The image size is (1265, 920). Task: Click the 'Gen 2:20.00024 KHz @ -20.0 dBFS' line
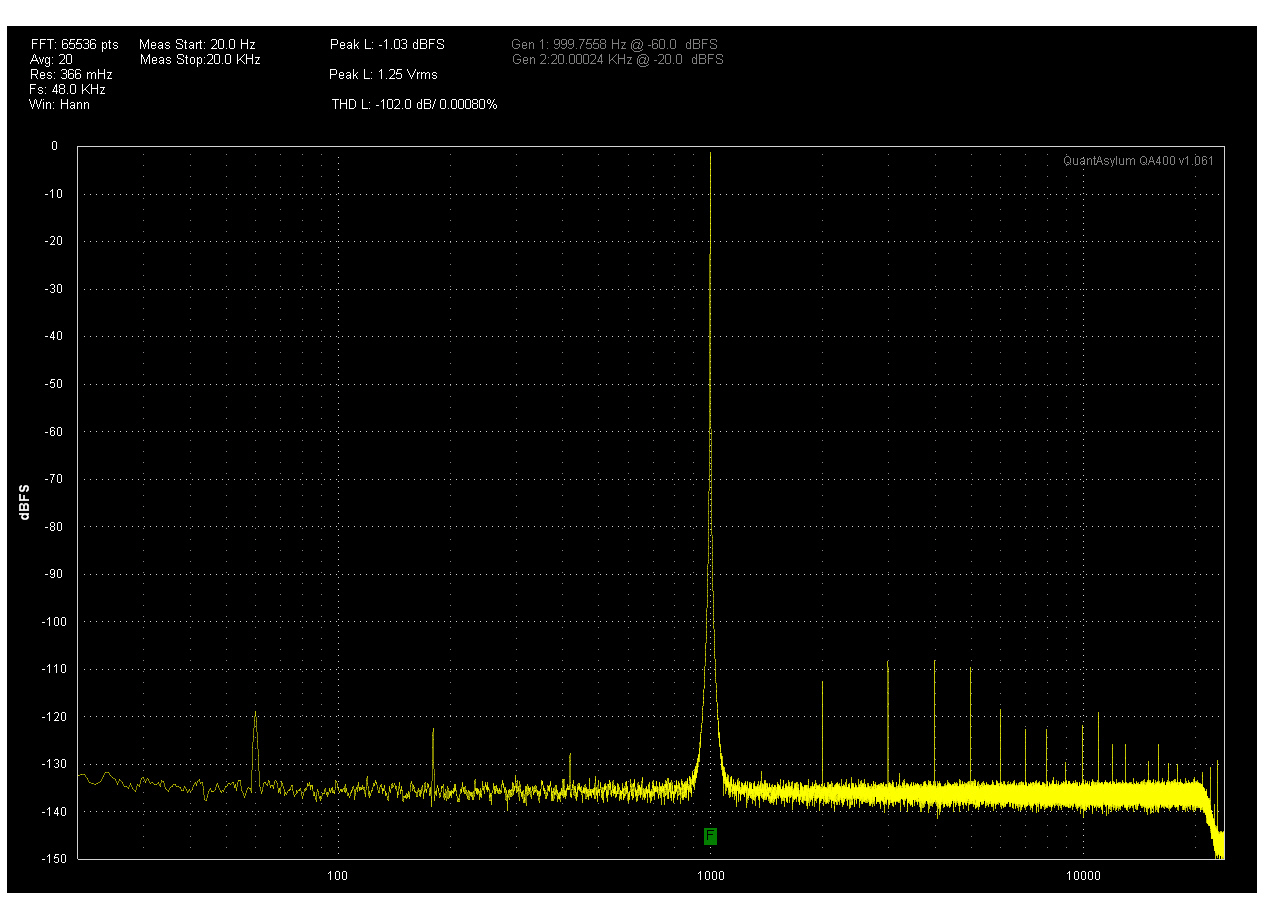[x=617, y=60]
